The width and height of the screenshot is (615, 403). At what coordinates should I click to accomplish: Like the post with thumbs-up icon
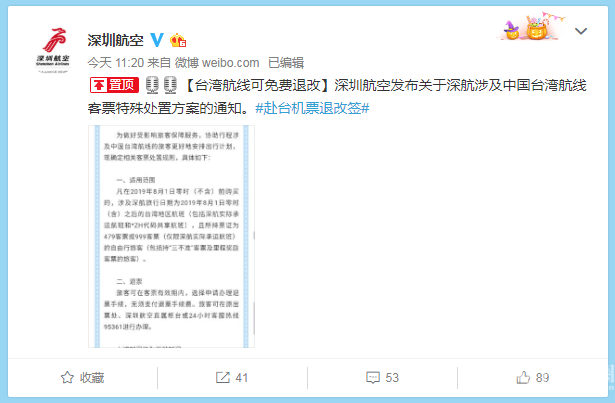pos(523,377)
